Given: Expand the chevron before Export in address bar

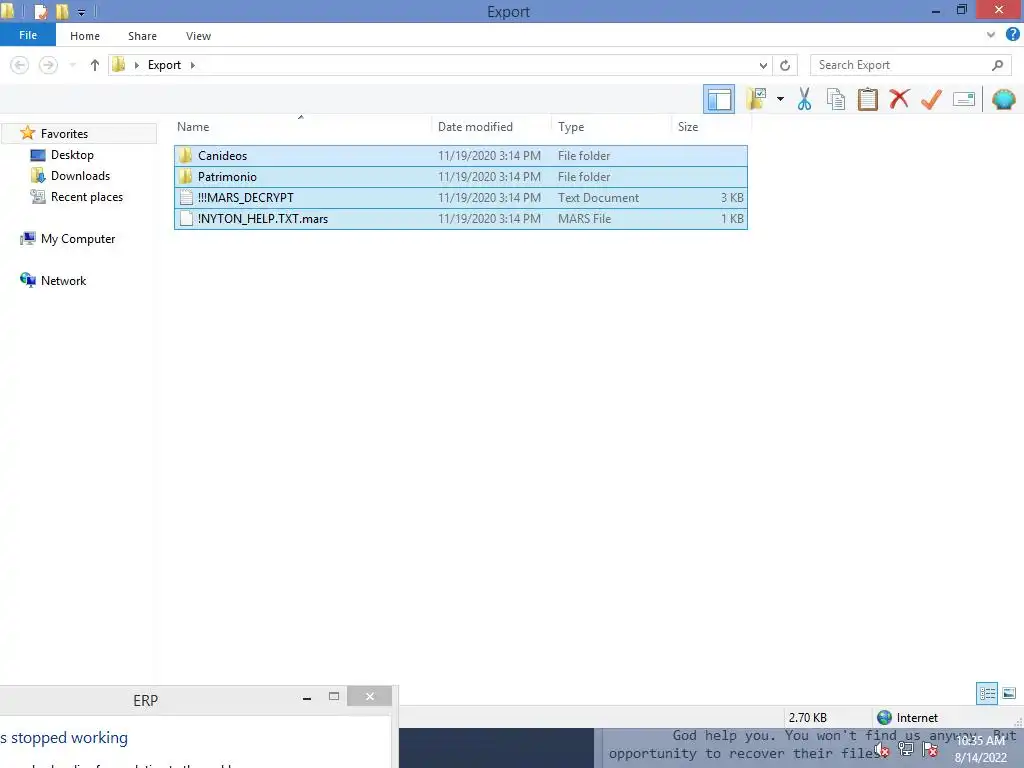Looking at the screenshot, I should (136, 65).
